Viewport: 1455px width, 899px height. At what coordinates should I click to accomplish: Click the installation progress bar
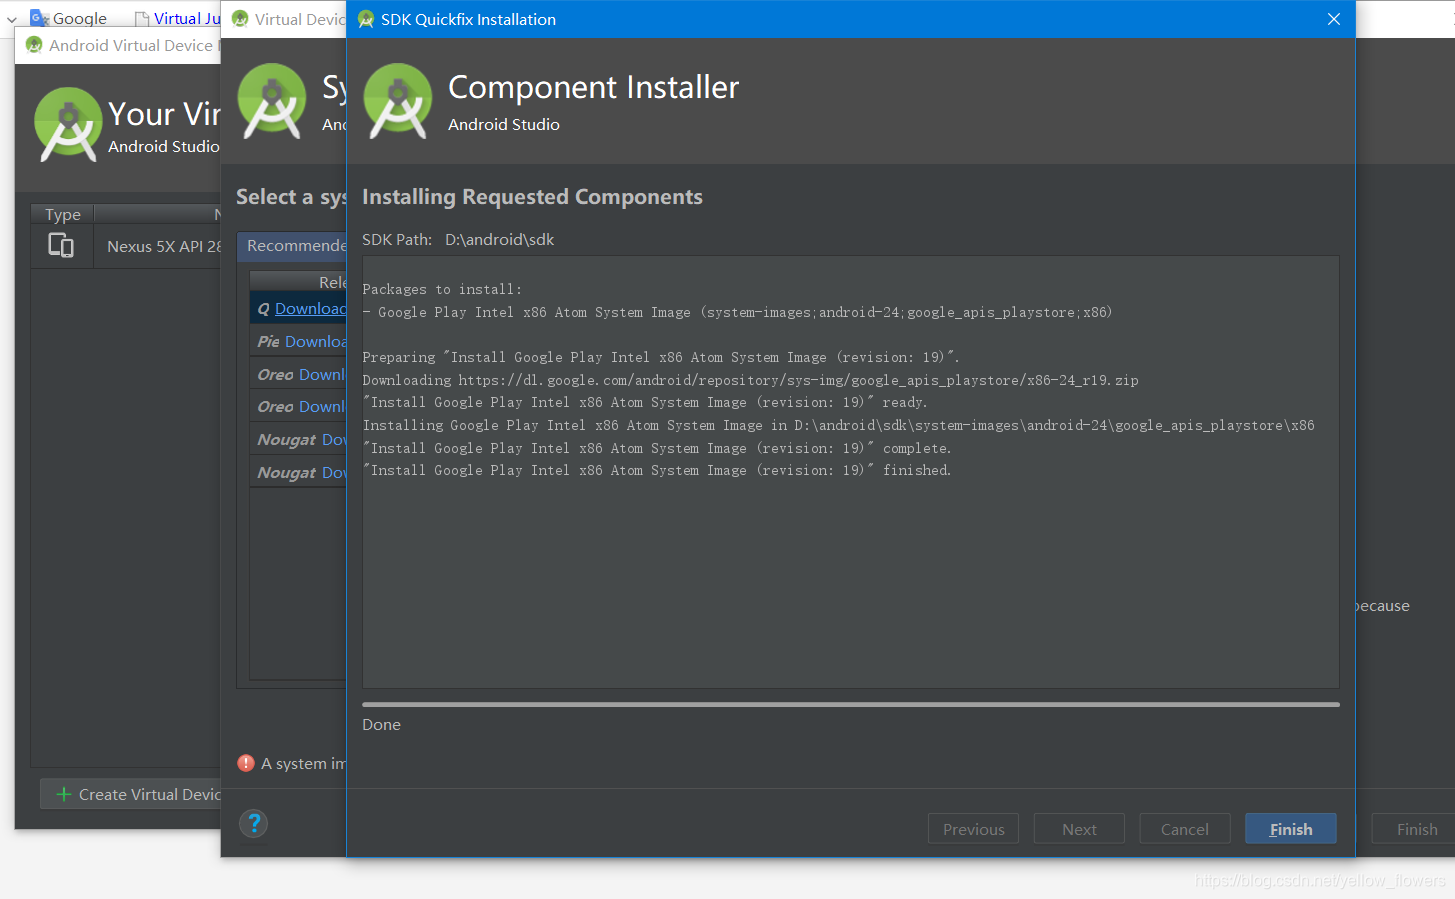(x=850, y=704)
